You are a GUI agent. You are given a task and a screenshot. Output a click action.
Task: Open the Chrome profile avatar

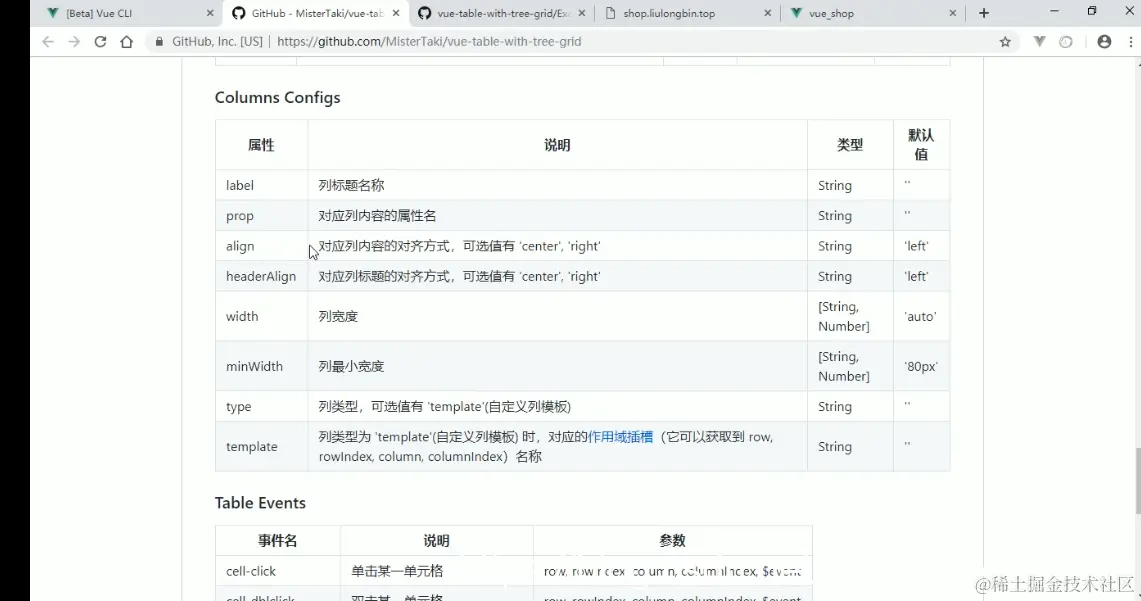pos(1103,41)
